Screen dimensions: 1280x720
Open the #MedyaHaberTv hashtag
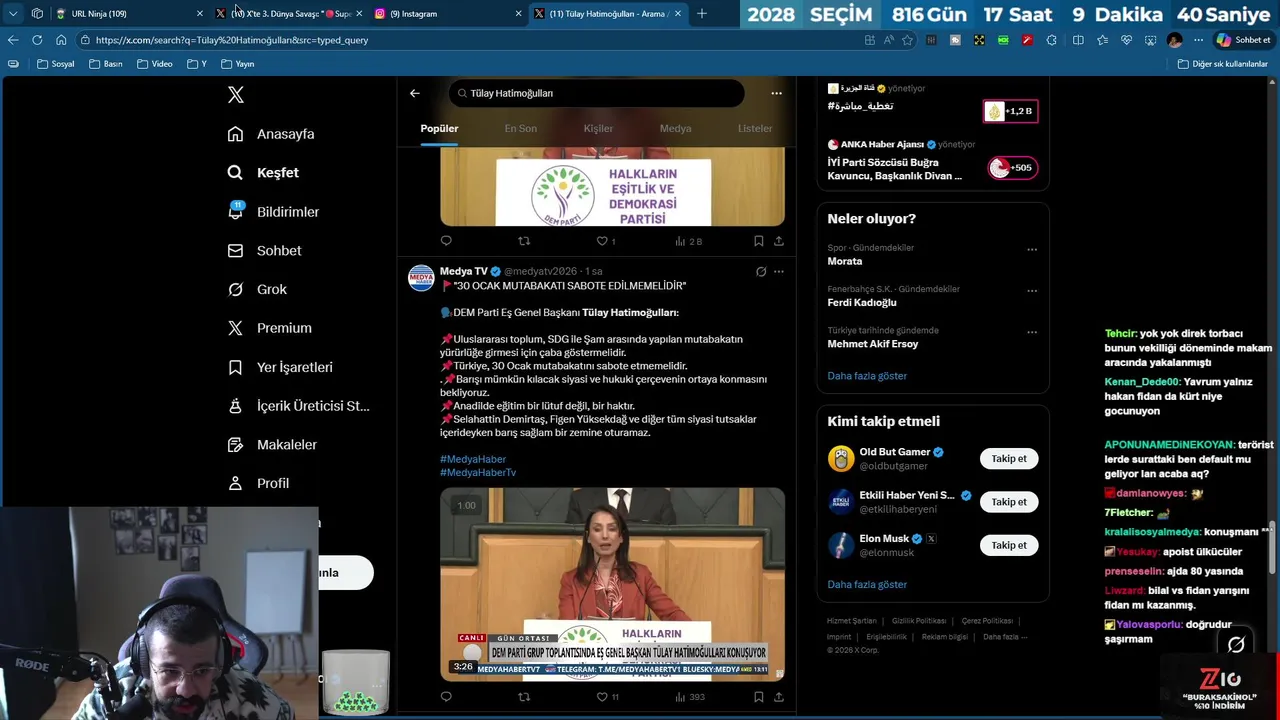coord(478,472)
